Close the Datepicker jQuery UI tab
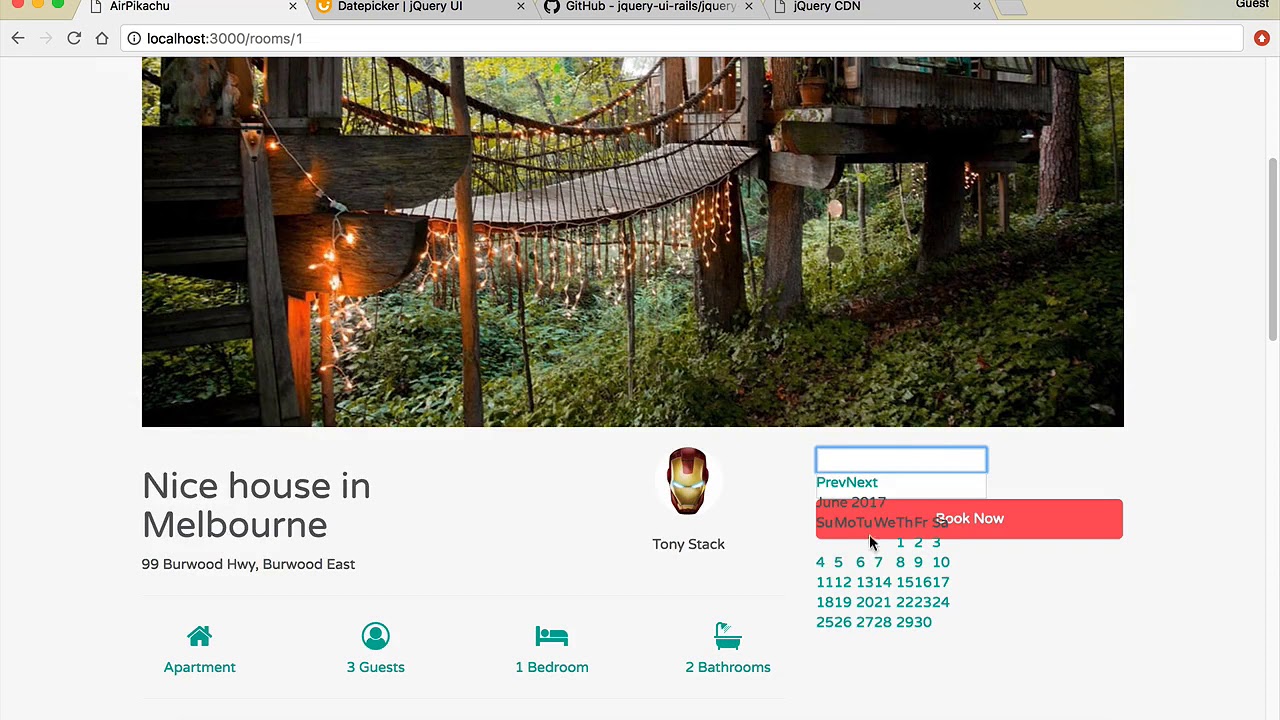This screenshot has width=1280, height=720. pyautogui.click(x=521, y=6)
